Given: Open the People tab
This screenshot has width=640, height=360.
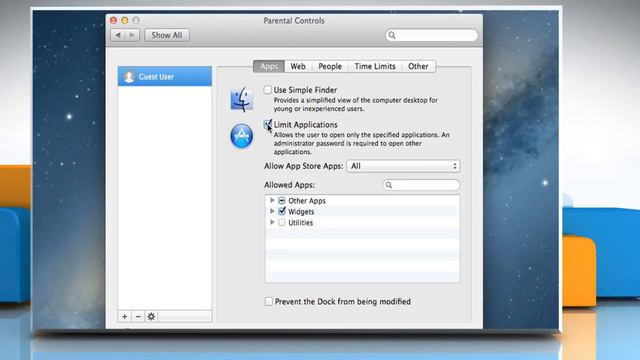Looking at the screenshot, I should tap(330, 66).
